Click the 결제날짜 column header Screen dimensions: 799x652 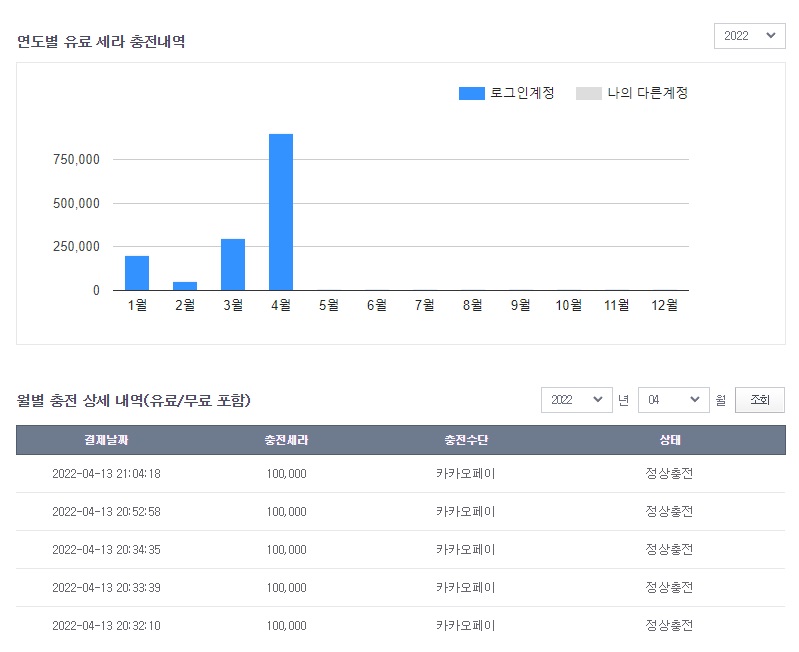(x=106, y=440)
